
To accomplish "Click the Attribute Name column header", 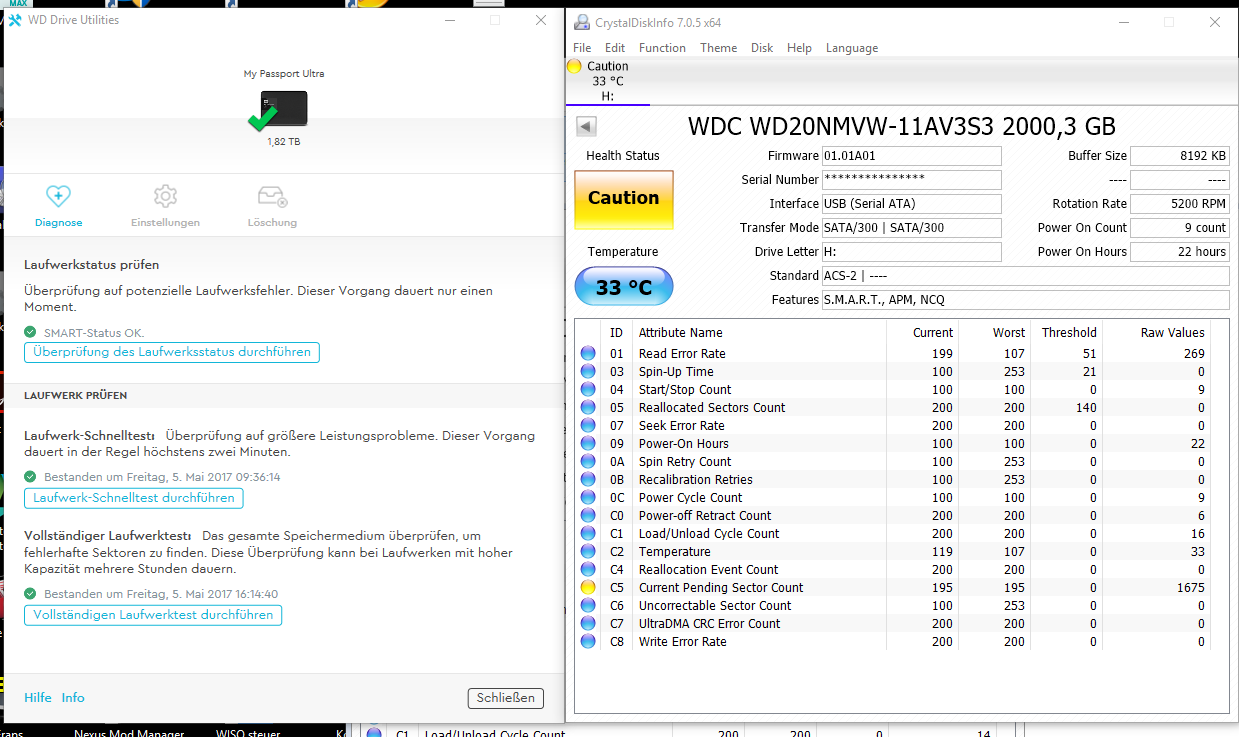I will tap(680, 333).
